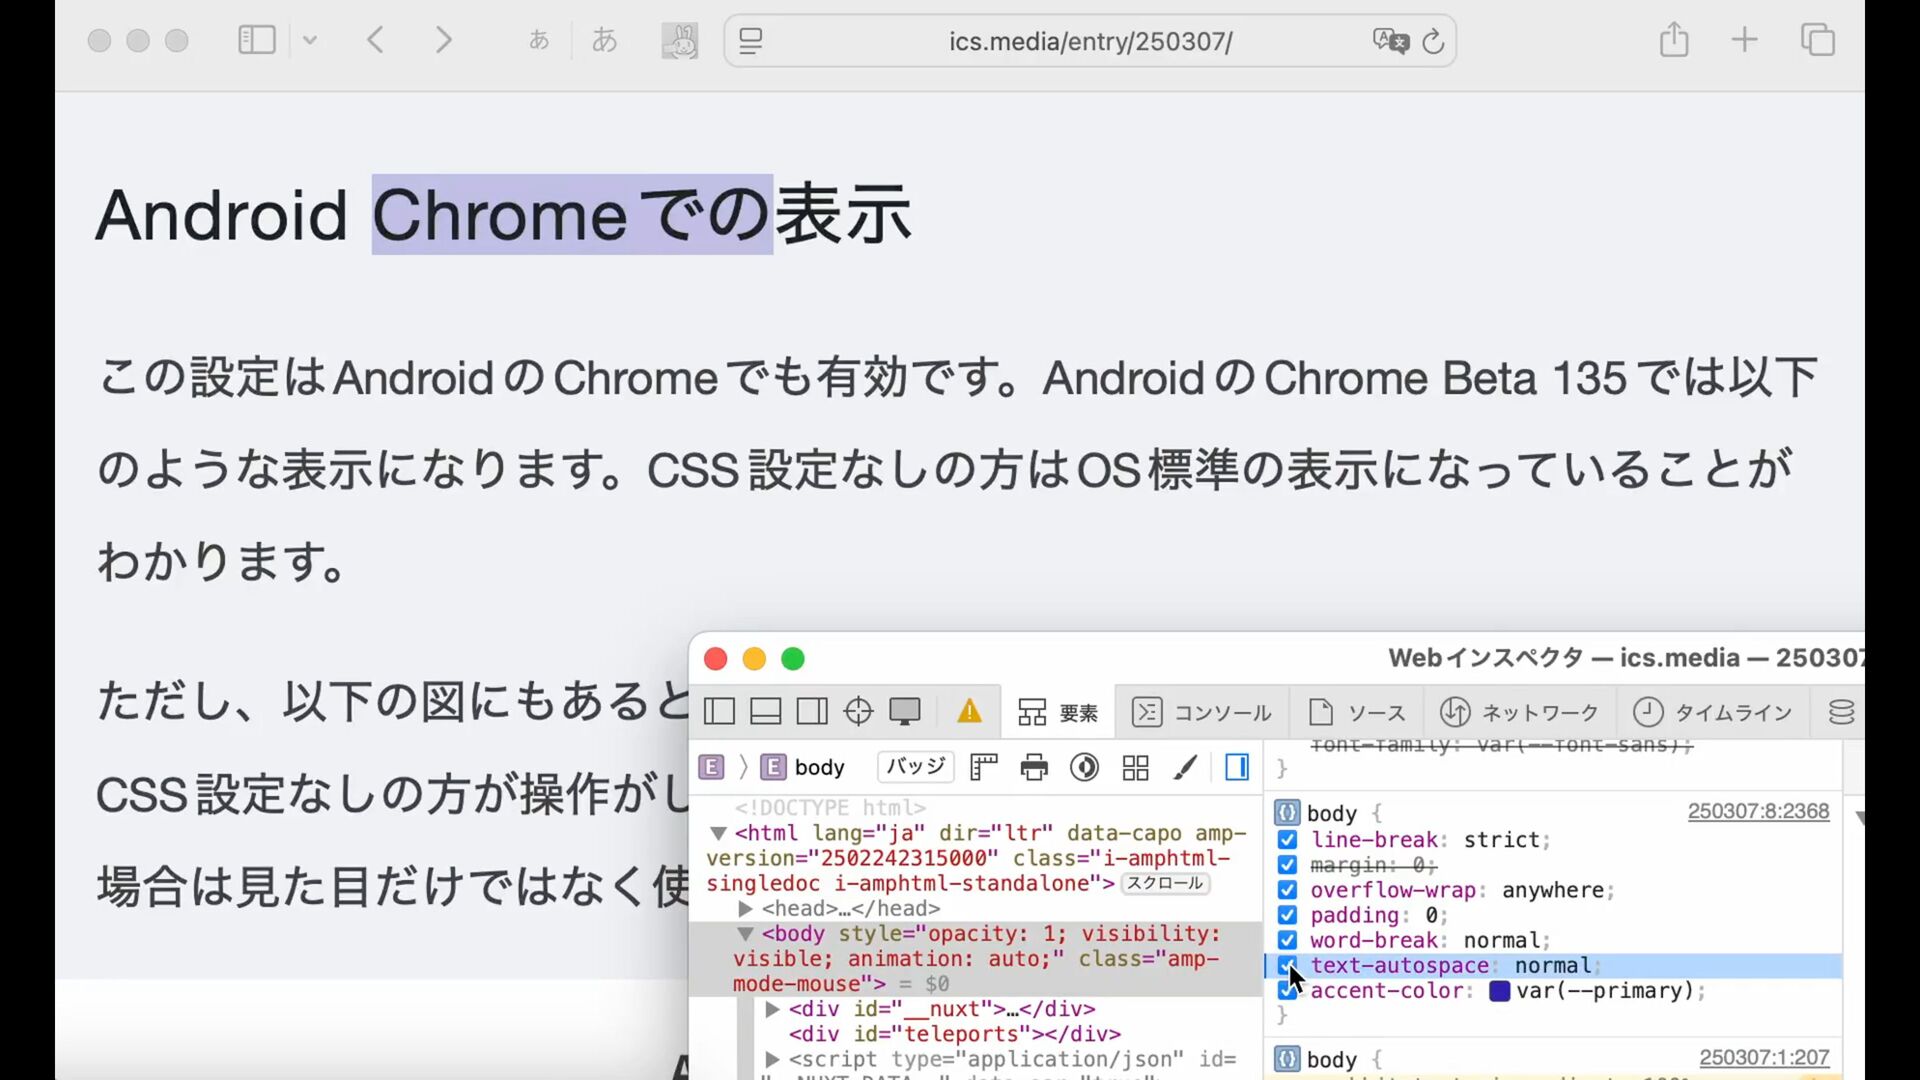
Task: Uncheck the line-break strict property
Action: [1287, 840]
